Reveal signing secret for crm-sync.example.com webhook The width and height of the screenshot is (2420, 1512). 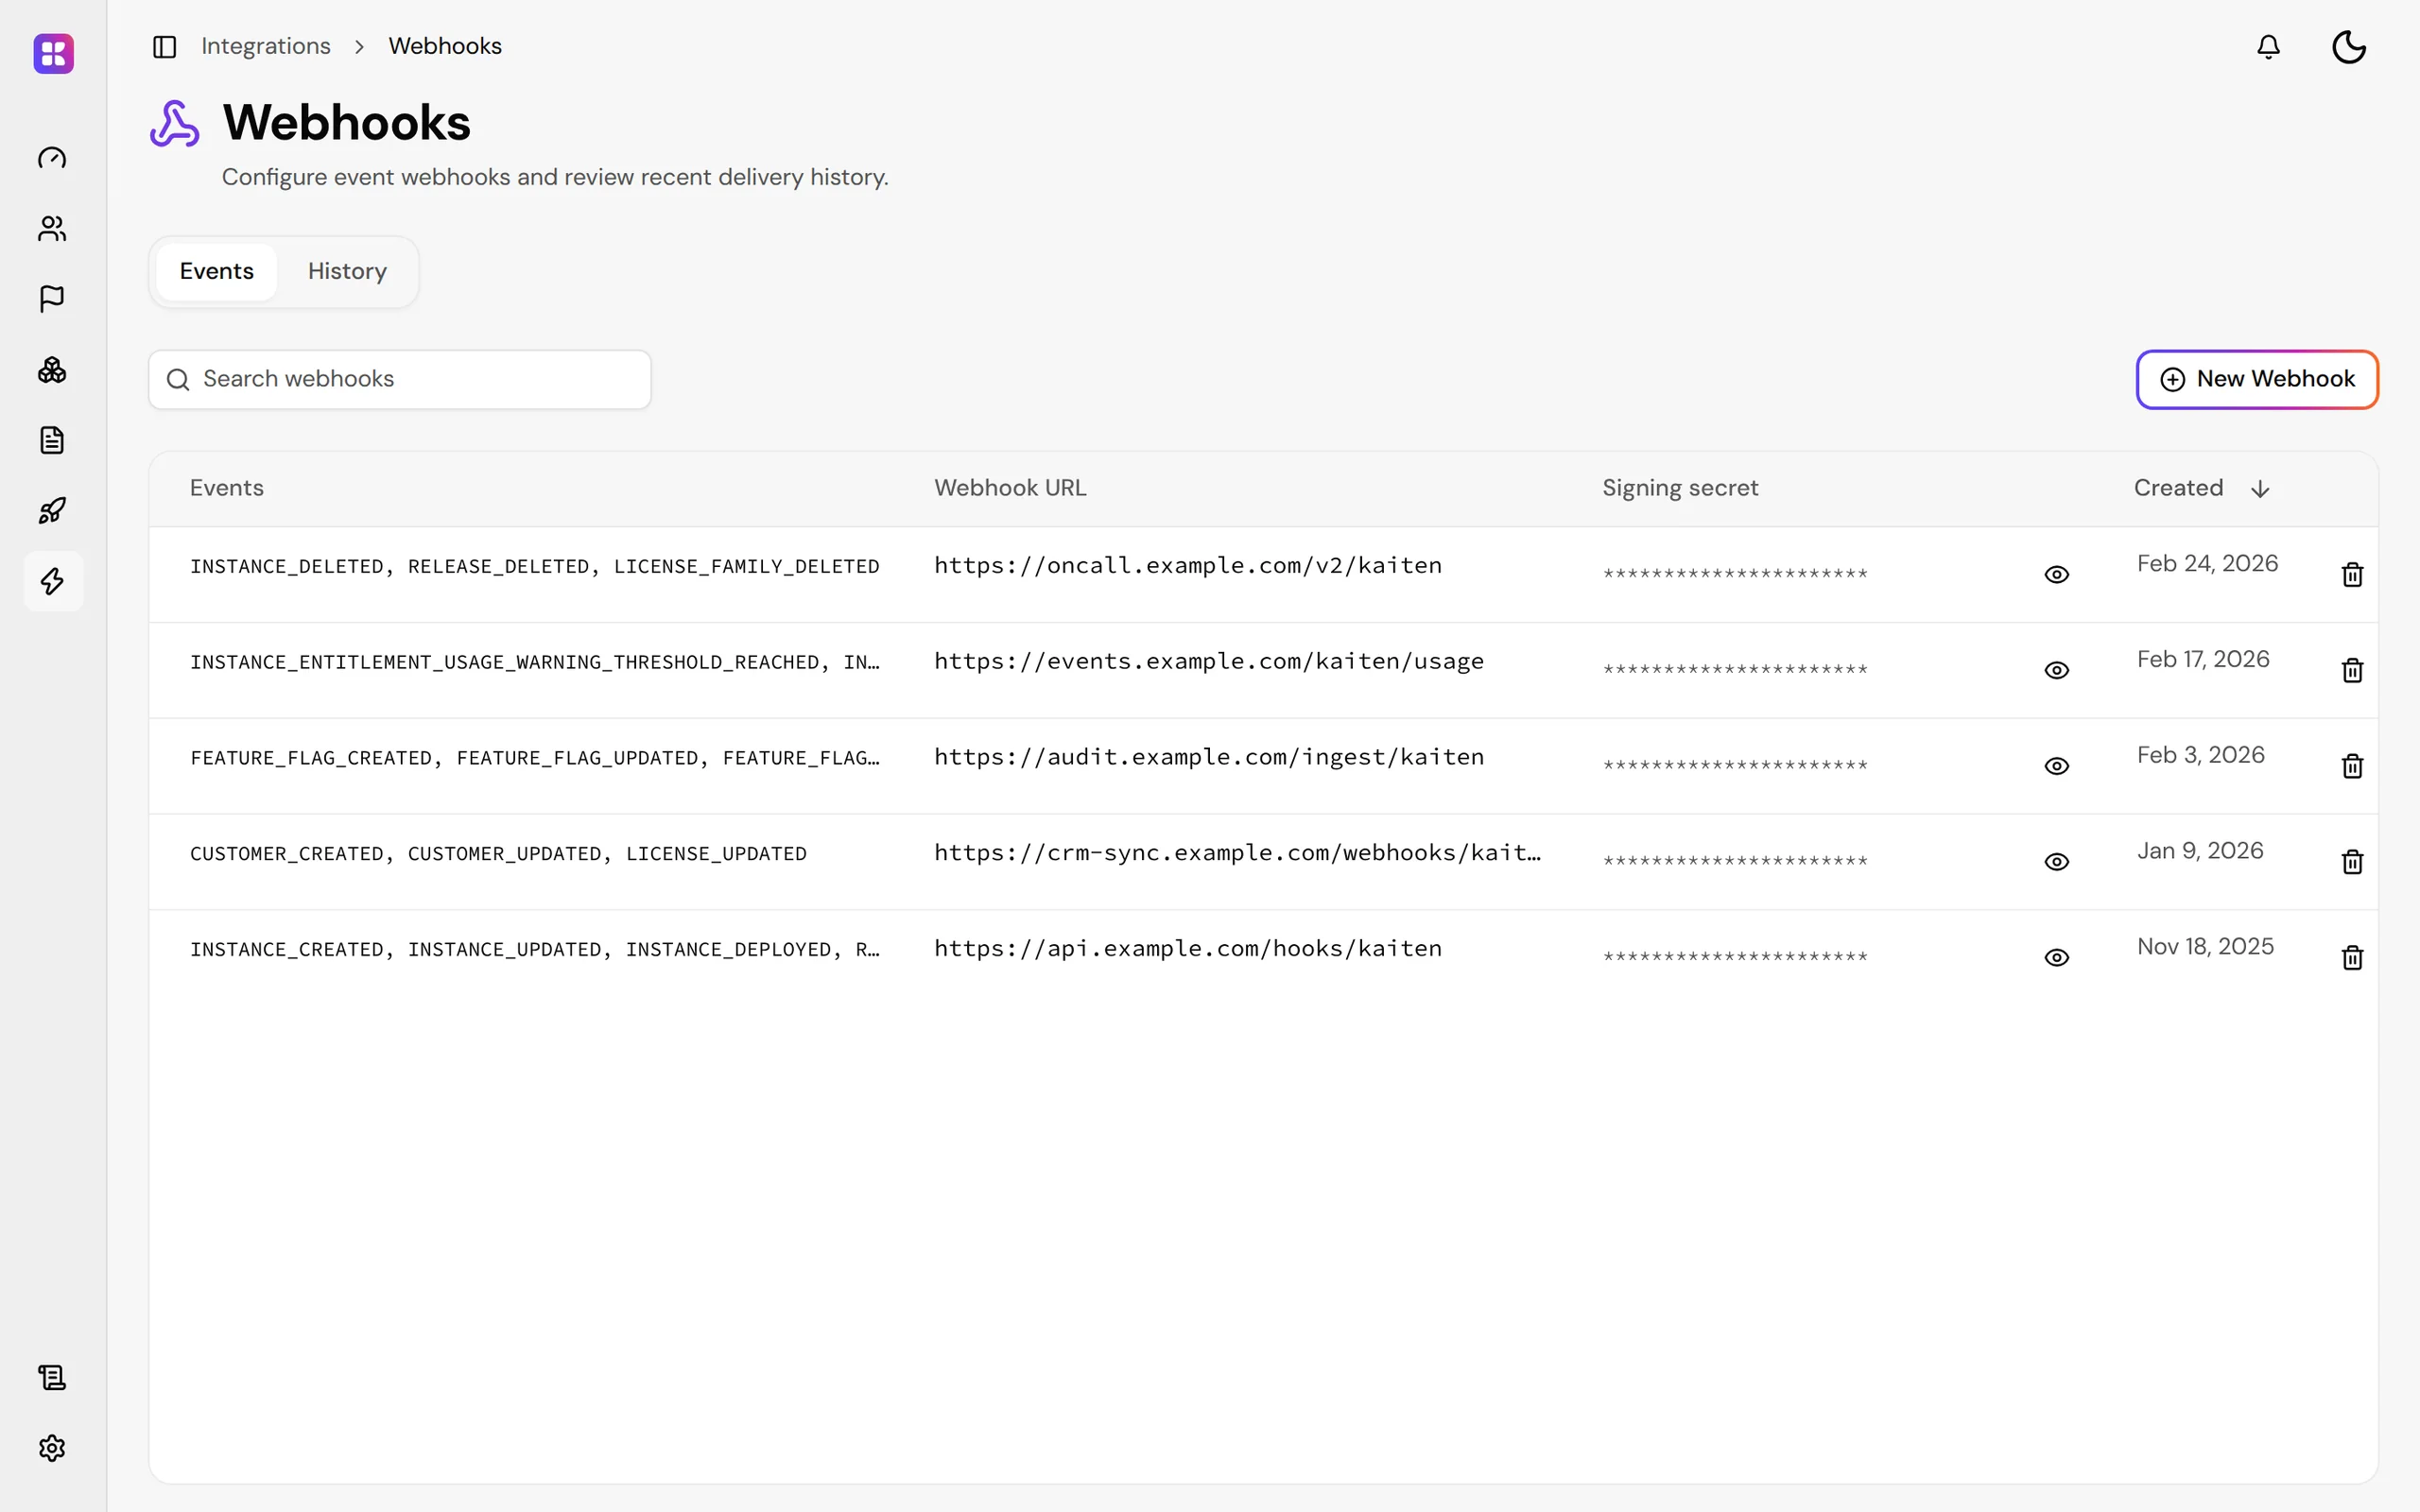click(2056, 862)
